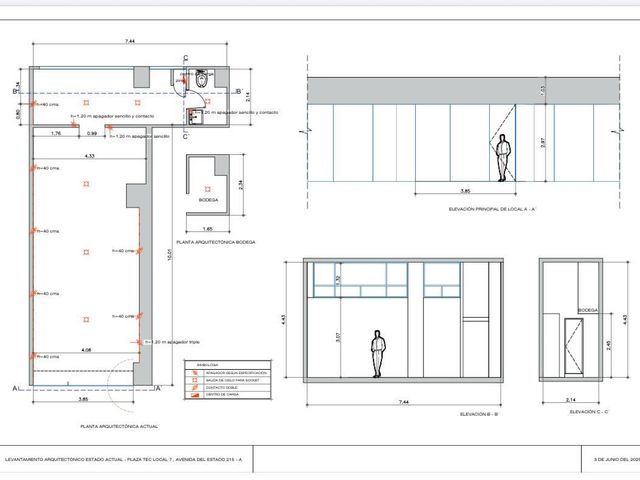
Task: Click the ceiling outlet symbol inside Bodega plan
Action: (x=207, y=189)
